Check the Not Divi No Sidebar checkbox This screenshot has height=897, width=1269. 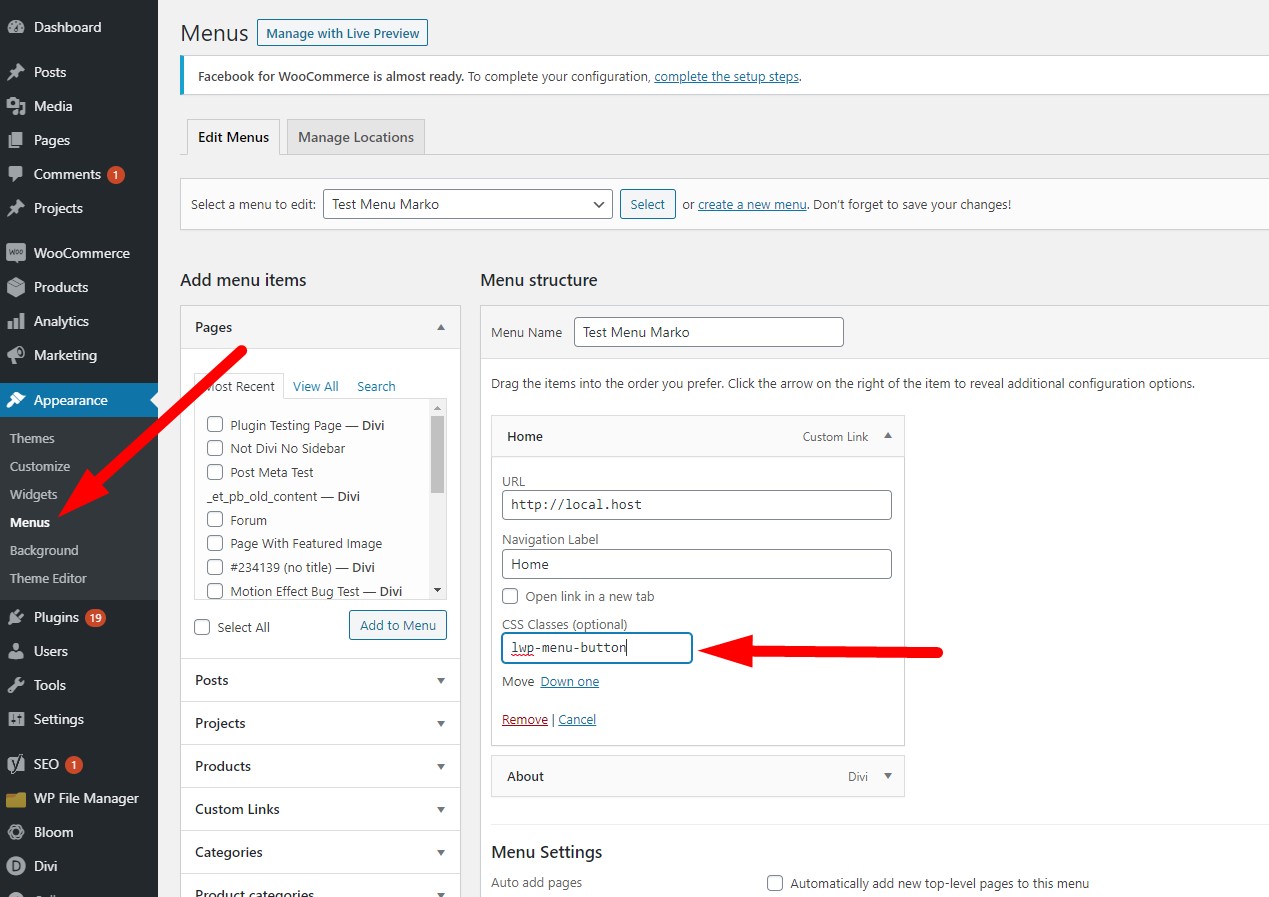point(215,448)
